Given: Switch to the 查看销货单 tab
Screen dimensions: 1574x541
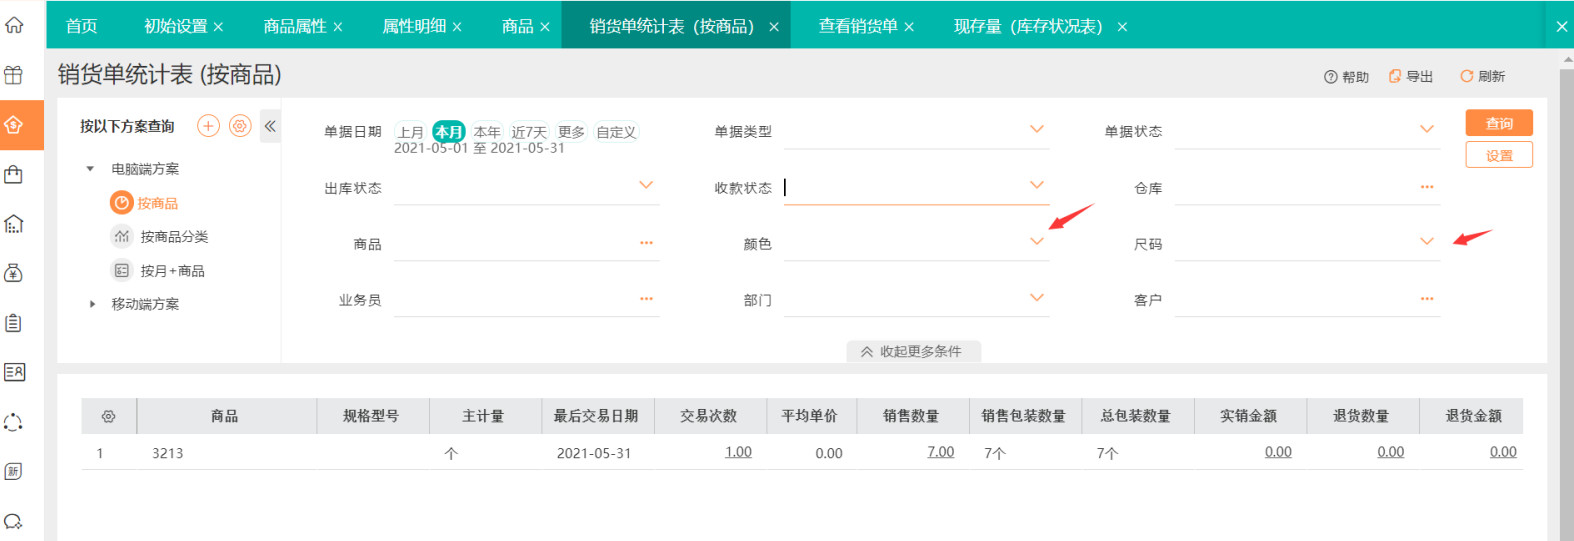Looking at the screenshot, I should coord(857,26).
